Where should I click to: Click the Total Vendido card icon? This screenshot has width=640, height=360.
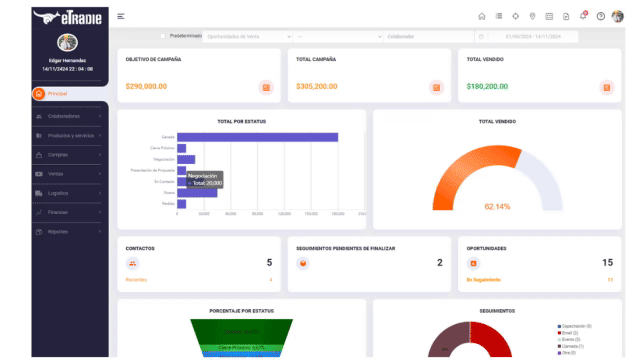pos(607,87)
